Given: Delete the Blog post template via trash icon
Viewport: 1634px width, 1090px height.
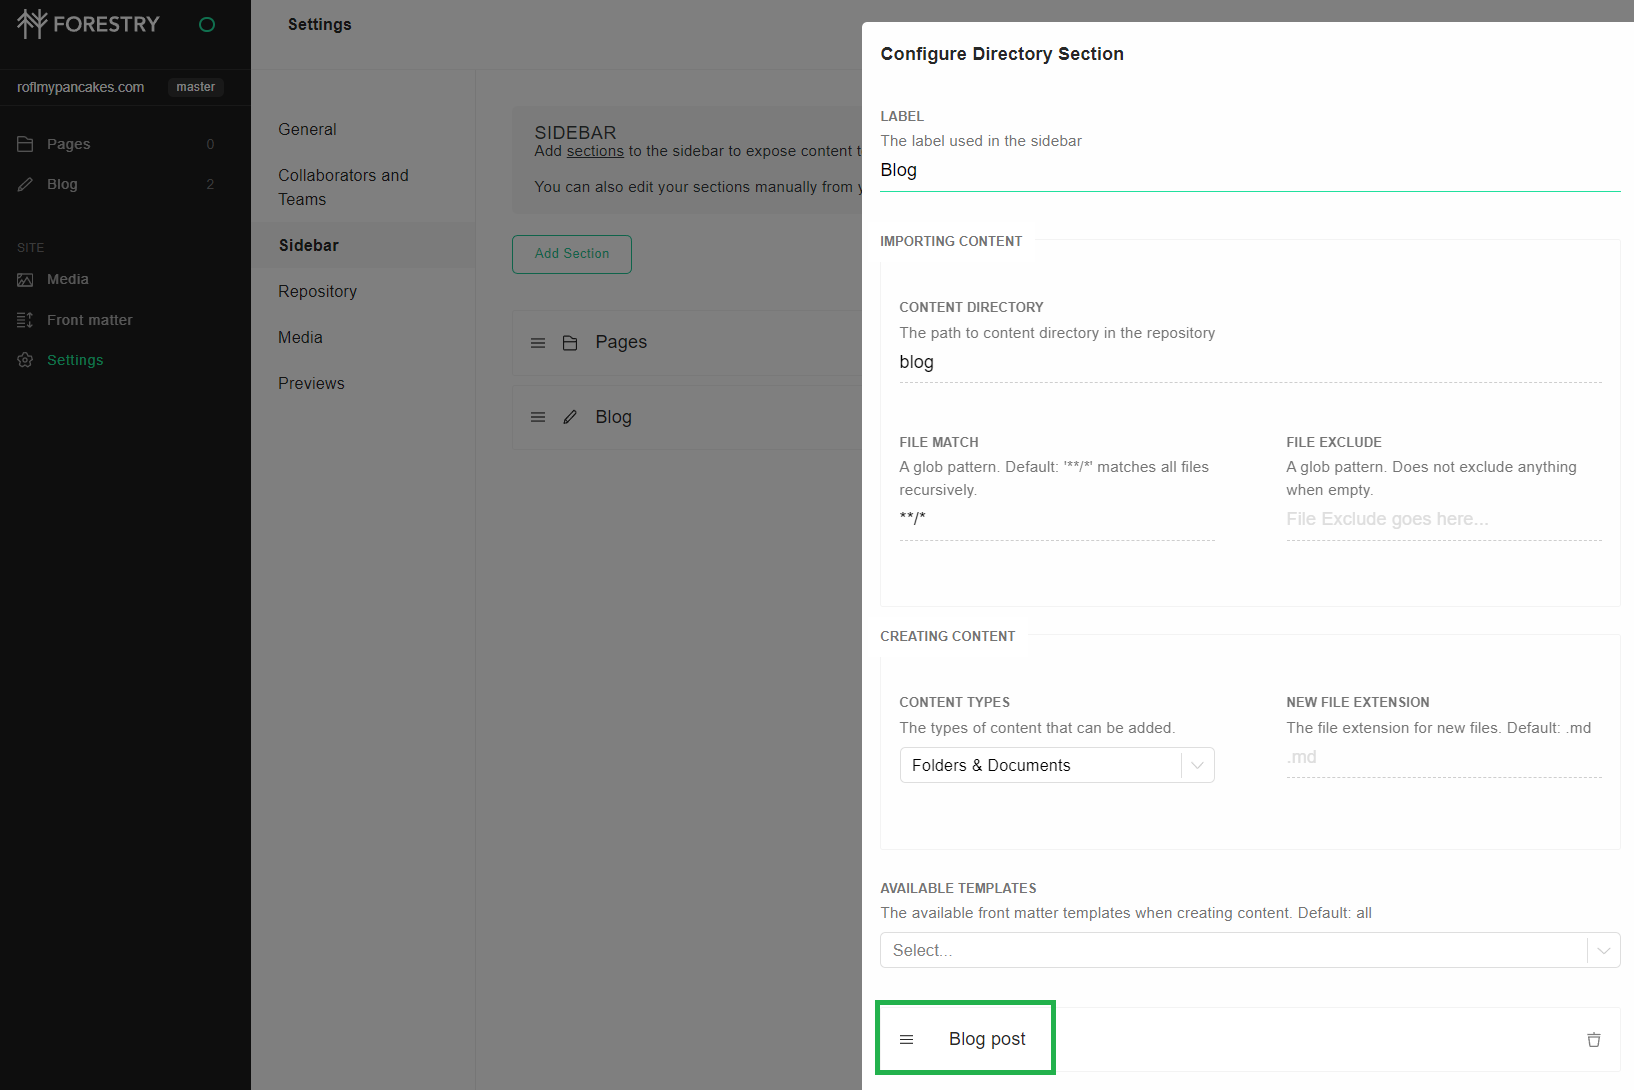Looking at the screenshot, I should pyautogui.click(x=1593, y=1040).
